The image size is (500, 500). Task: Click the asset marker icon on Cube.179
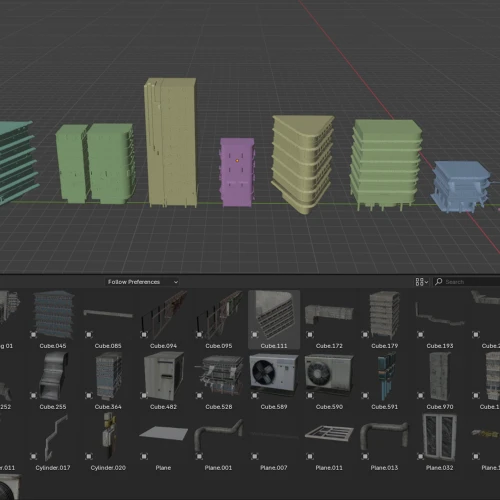pyautogui.click(x=365, y=334)
